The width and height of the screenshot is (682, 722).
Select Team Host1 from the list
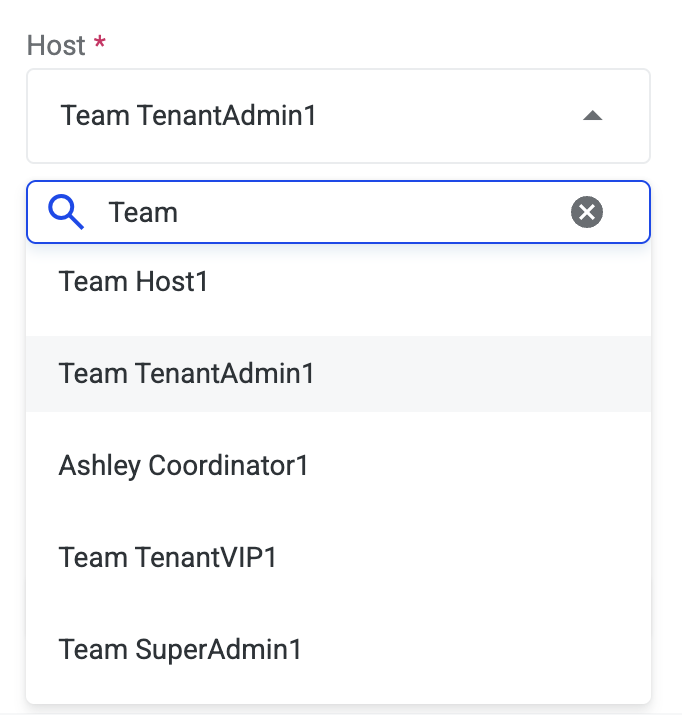click(134, 282)
